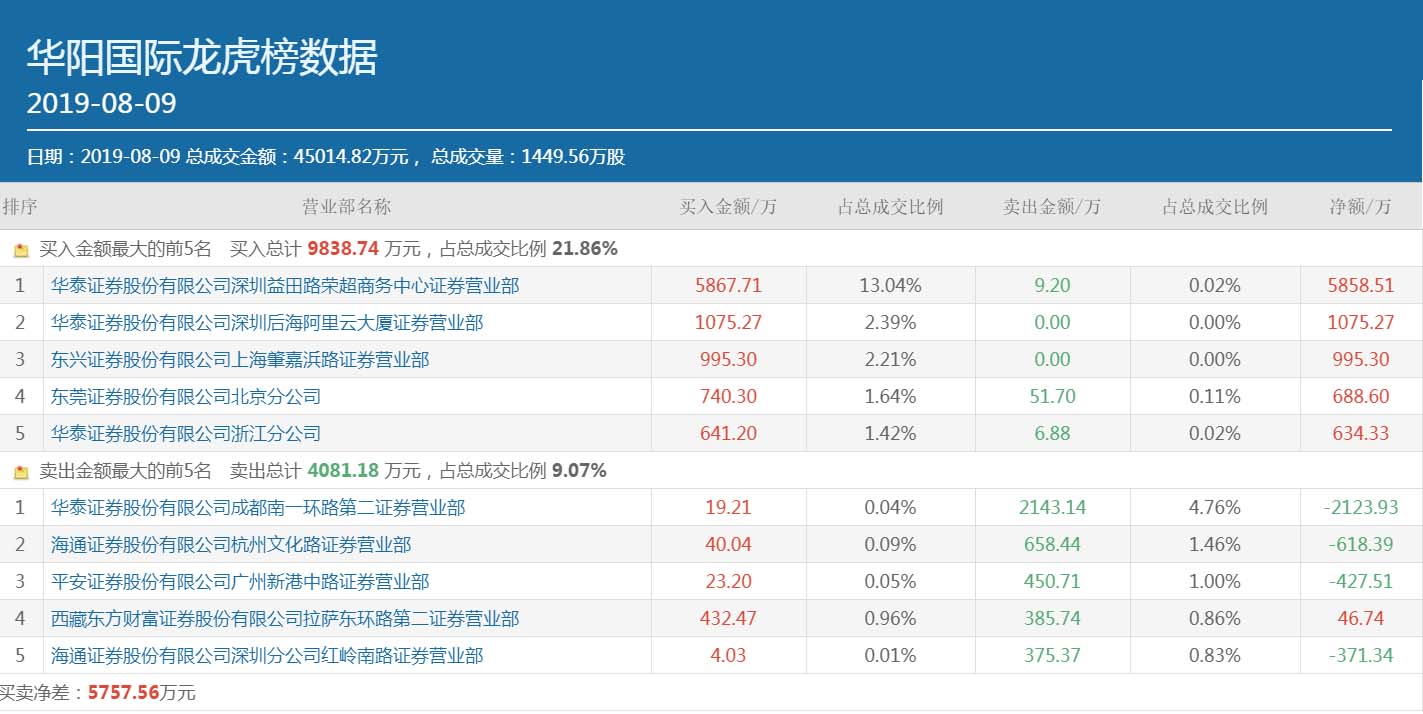Open 华泰证券深圳益田路荣超商务中心证券营业部 link
Image resolution: width=1423 pixels, height=714 pixels.
click(285, 286)
